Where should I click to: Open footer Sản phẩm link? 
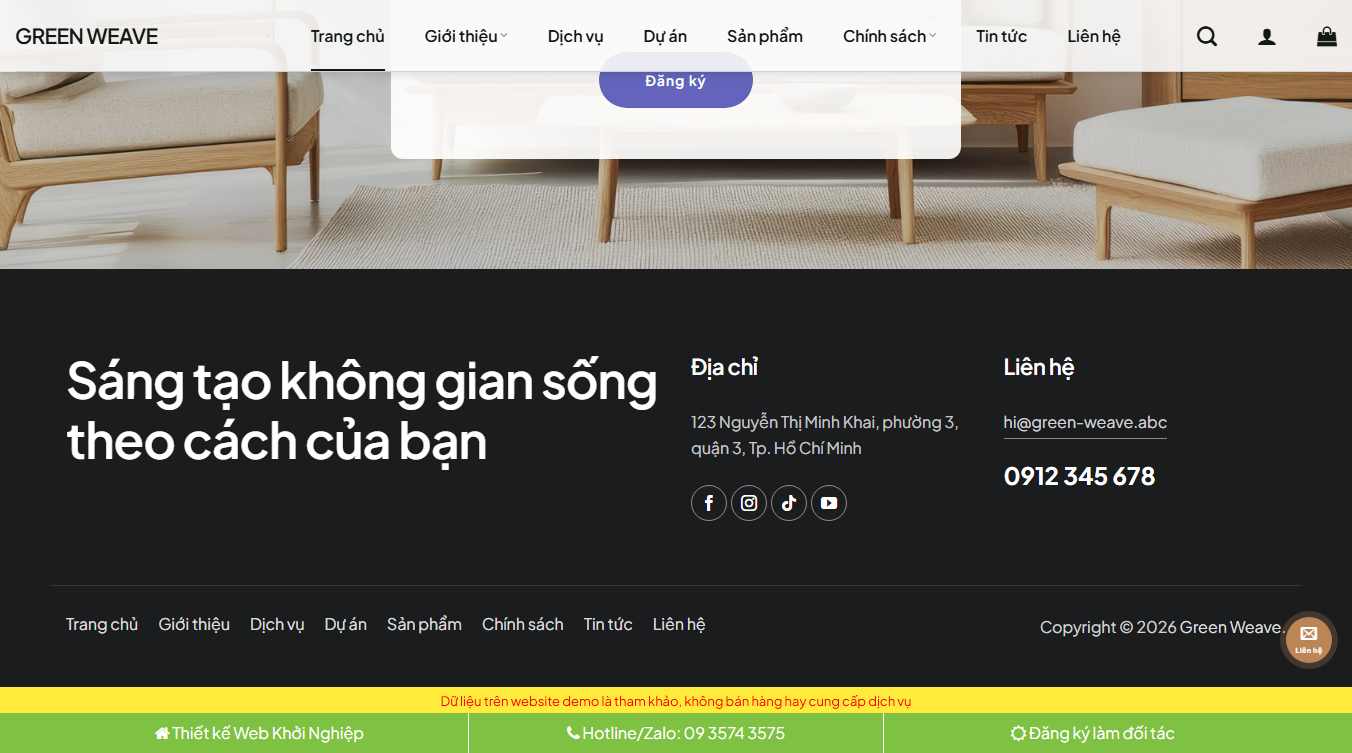point(424,624)
